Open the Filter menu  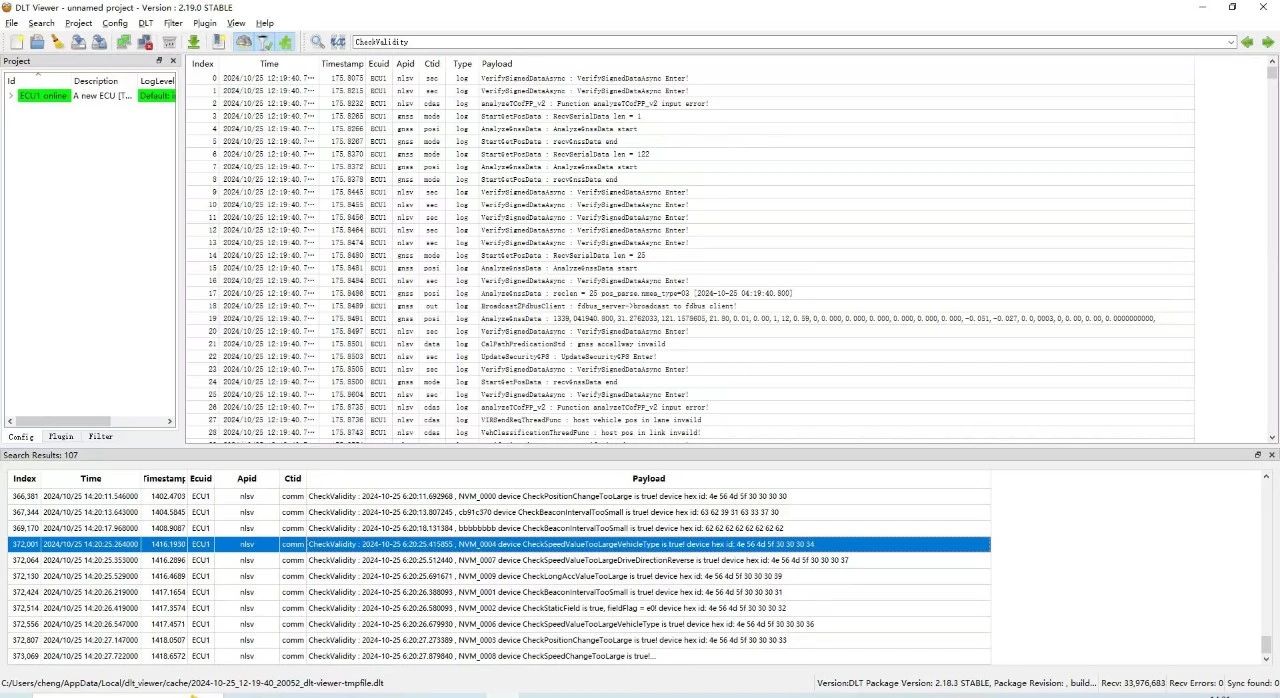point(173,23)
